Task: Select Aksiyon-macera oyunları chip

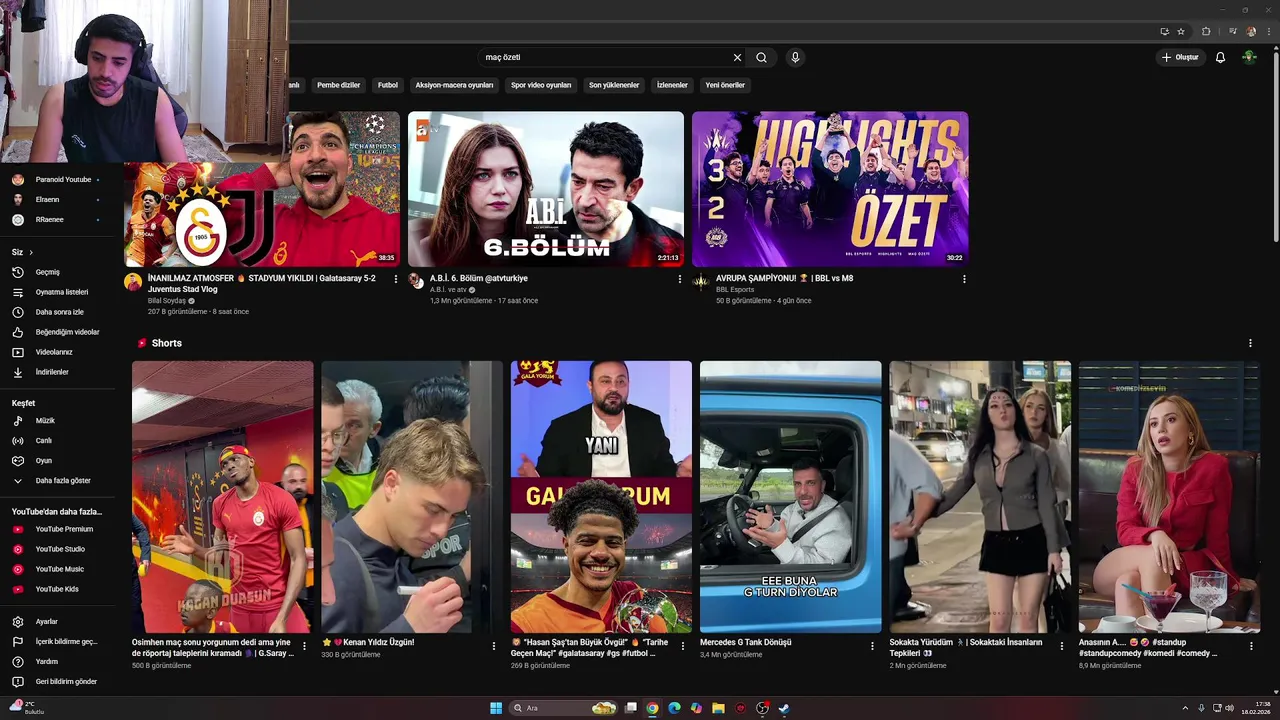Action: click(x=454, y=85)
